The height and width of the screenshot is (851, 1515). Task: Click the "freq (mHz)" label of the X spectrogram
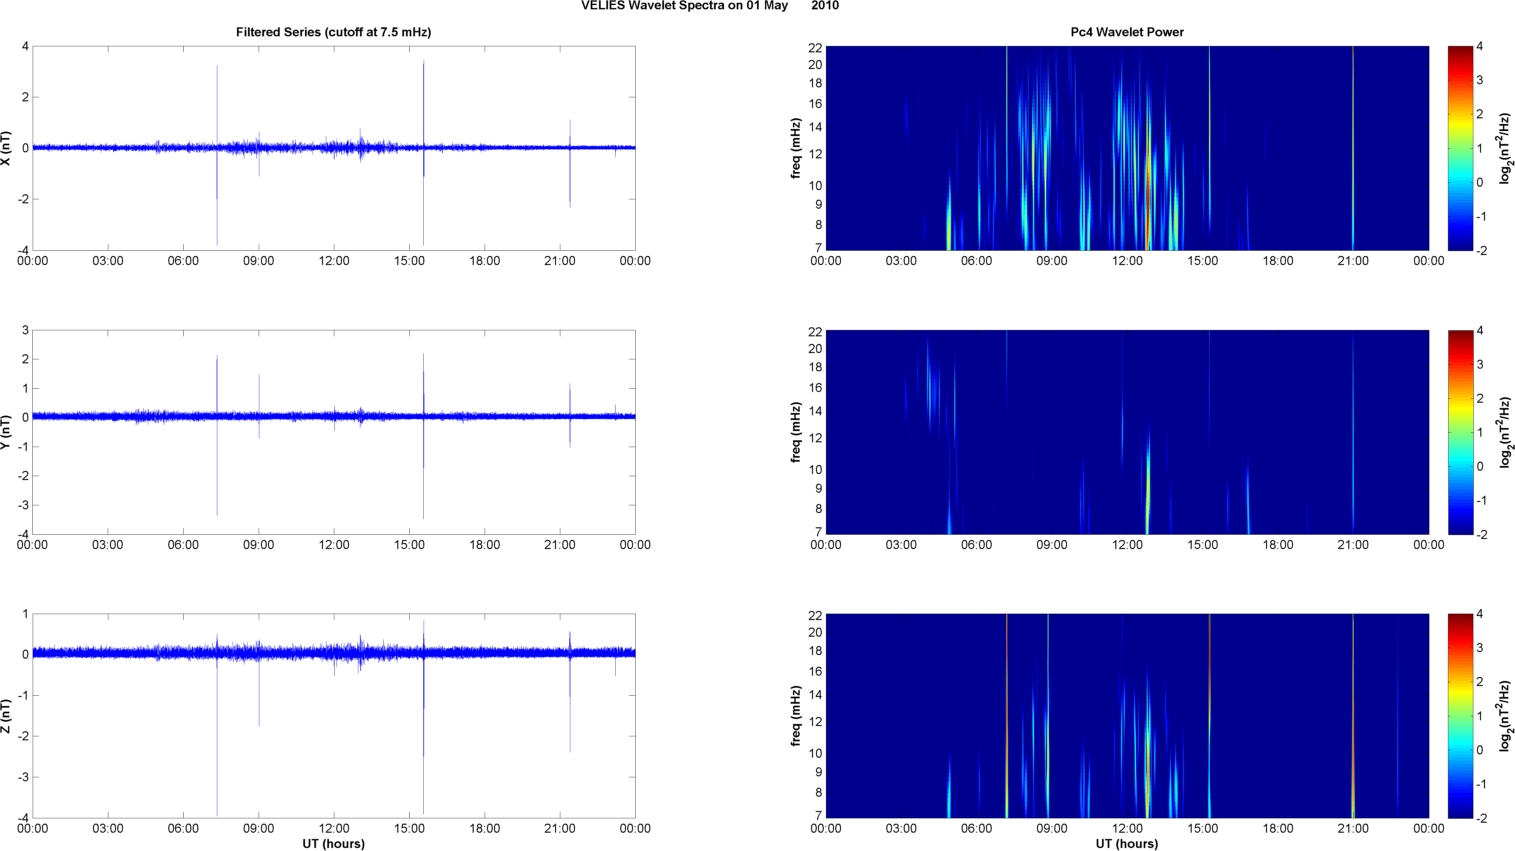click(796, 148)
